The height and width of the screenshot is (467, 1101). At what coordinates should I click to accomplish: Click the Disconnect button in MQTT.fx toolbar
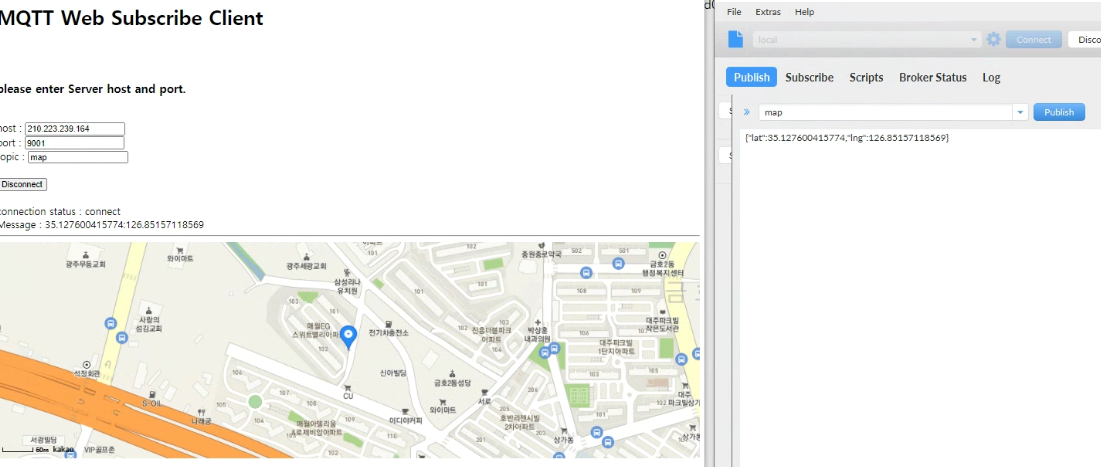1085,40
